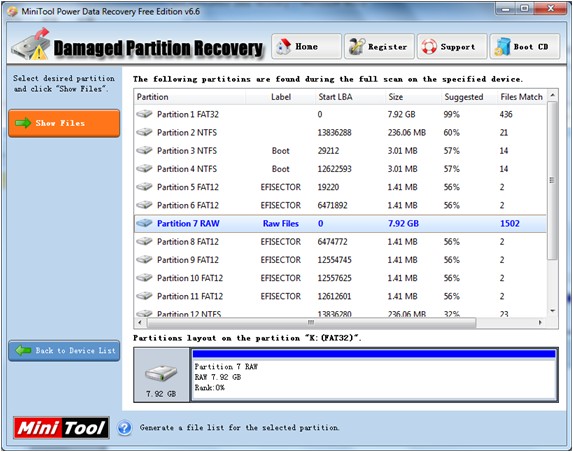Viewport: 573px width, 452px height.
Task: Open the Support button
Action: [x=452, y=46]
